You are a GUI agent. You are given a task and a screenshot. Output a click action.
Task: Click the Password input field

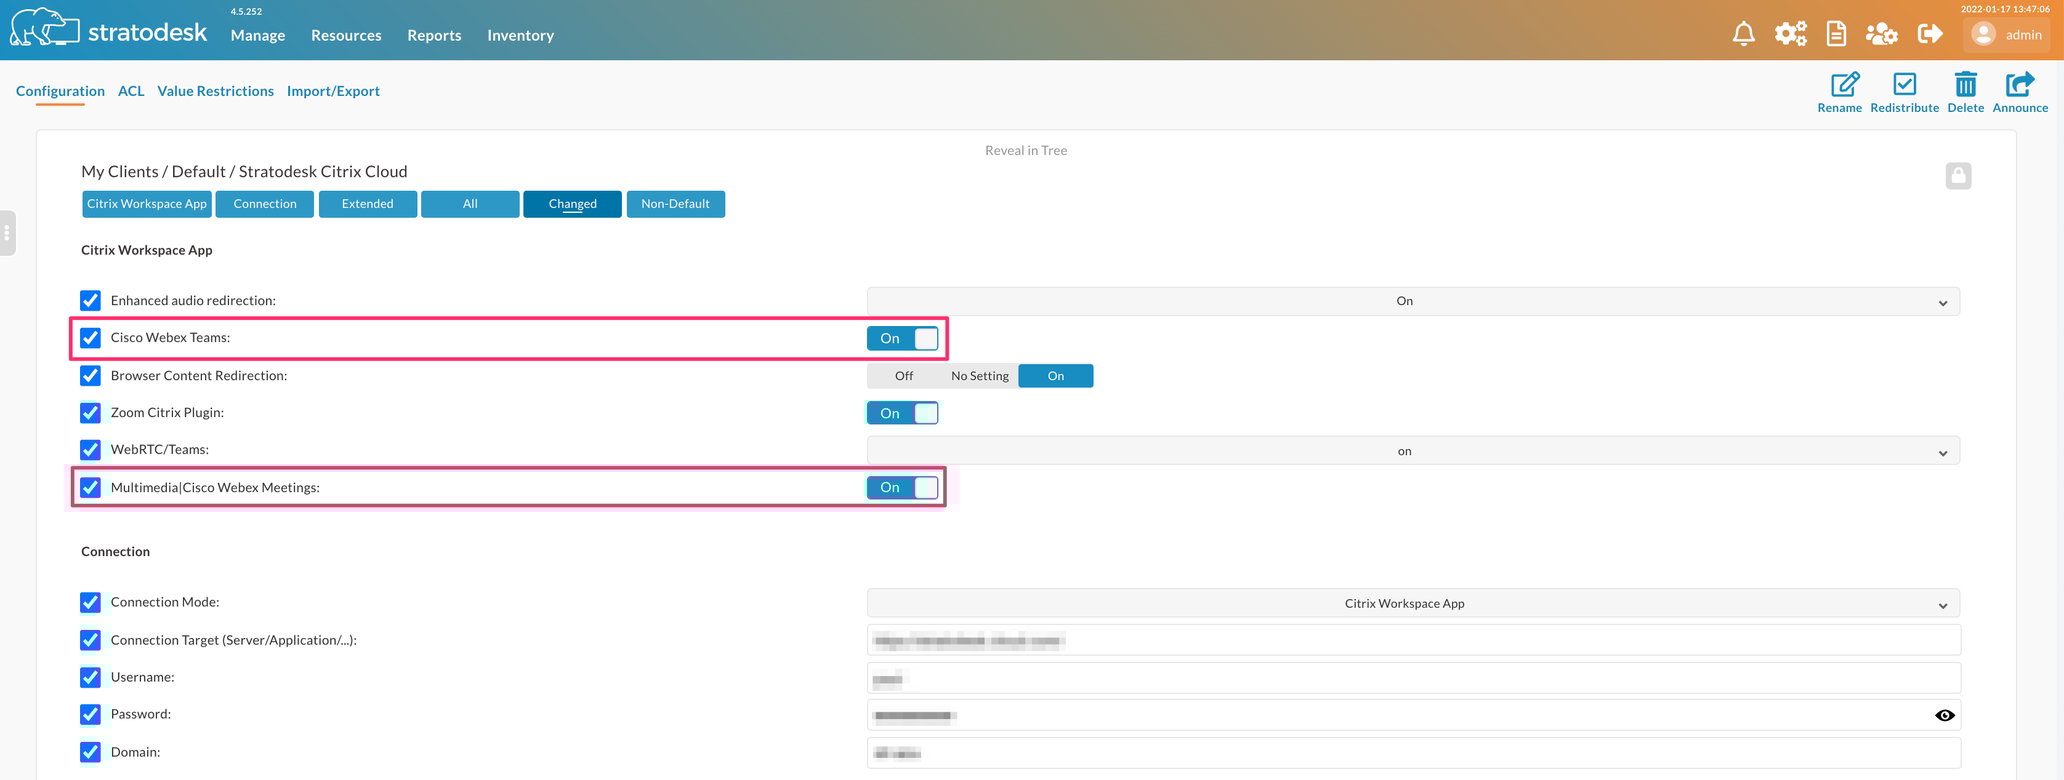[x=1413, y=715]
